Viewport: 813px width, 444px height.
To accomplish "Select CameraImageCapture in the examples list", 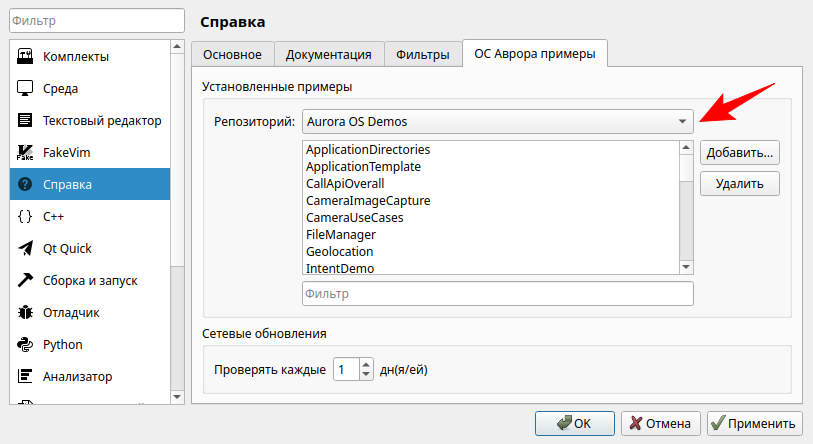I will 368,200.
